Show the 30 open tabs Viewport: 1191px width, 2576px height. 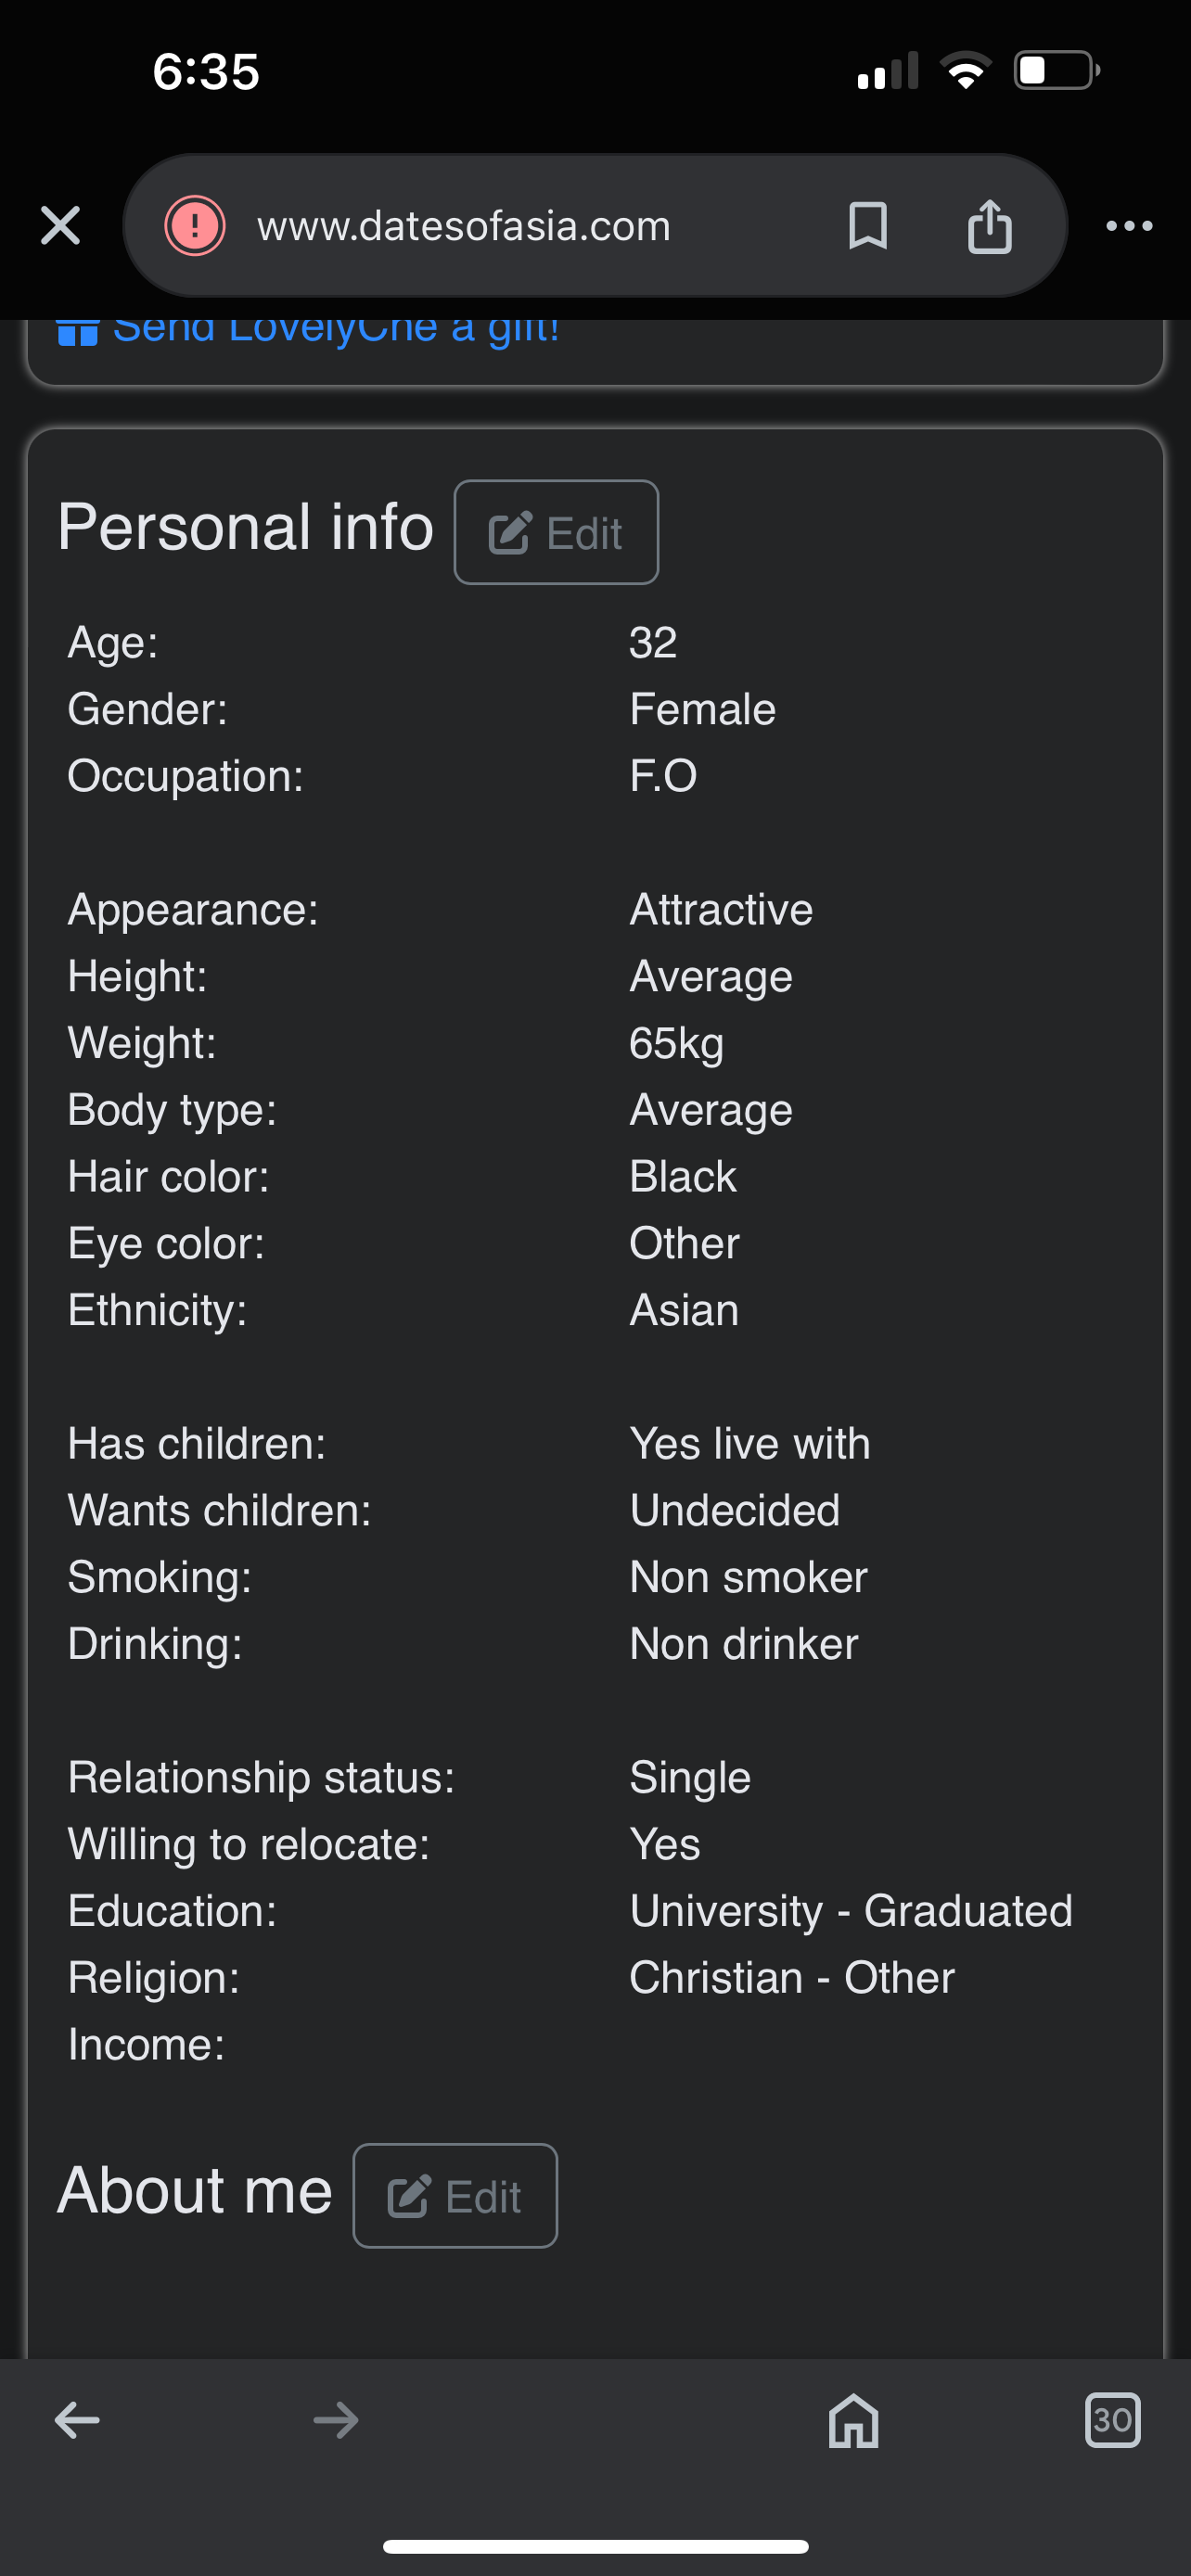point(1112,2420)
